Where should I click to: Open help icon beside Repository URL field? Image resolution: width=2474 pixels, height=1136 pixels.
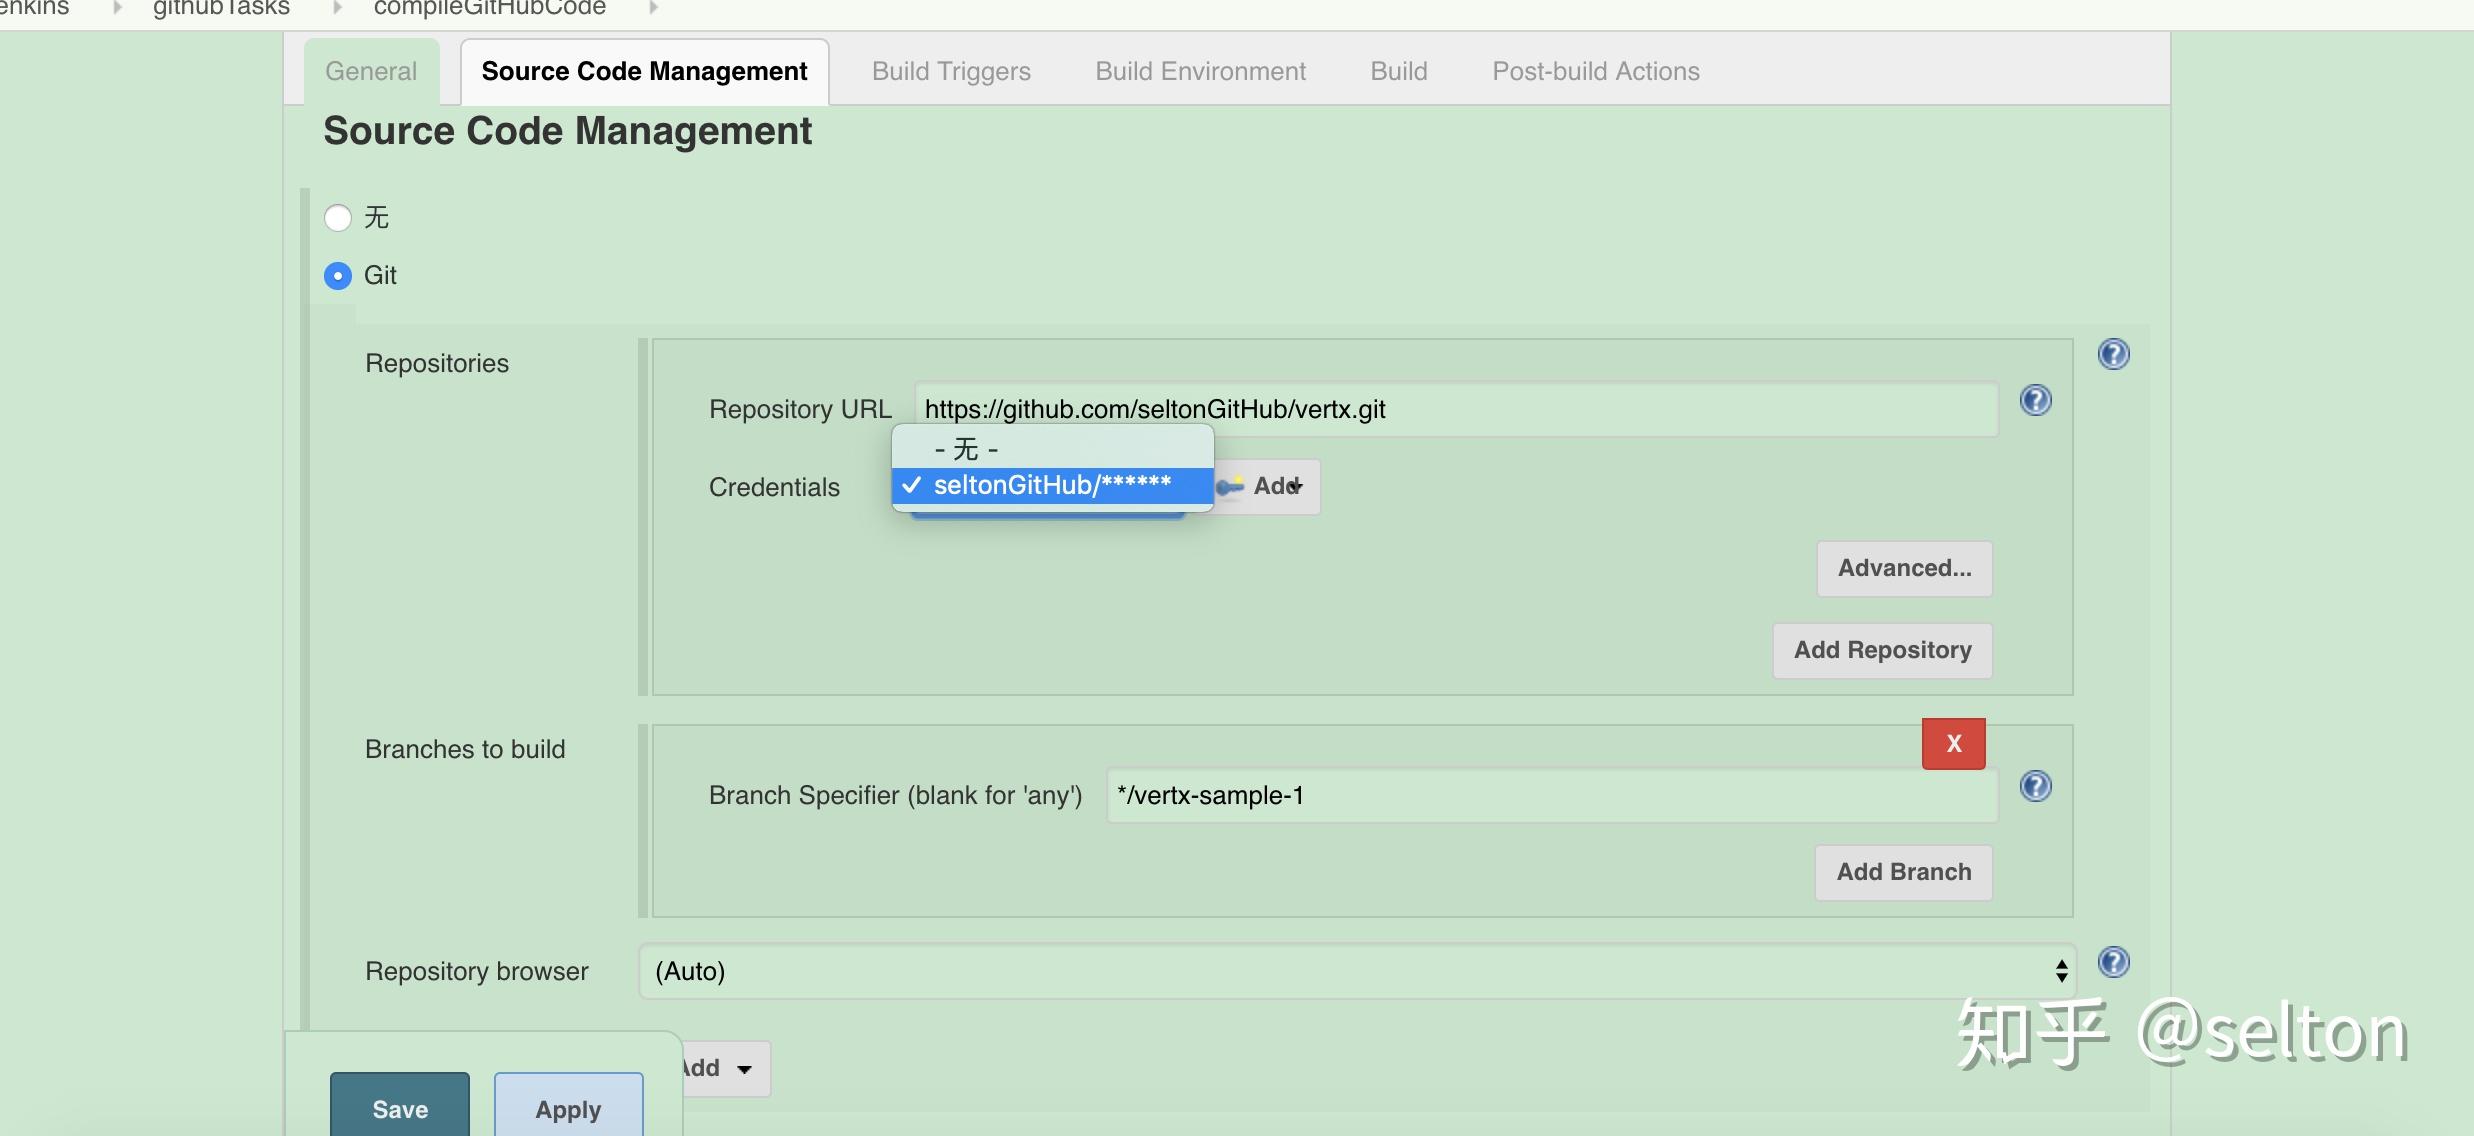[x=2035, y=400]
